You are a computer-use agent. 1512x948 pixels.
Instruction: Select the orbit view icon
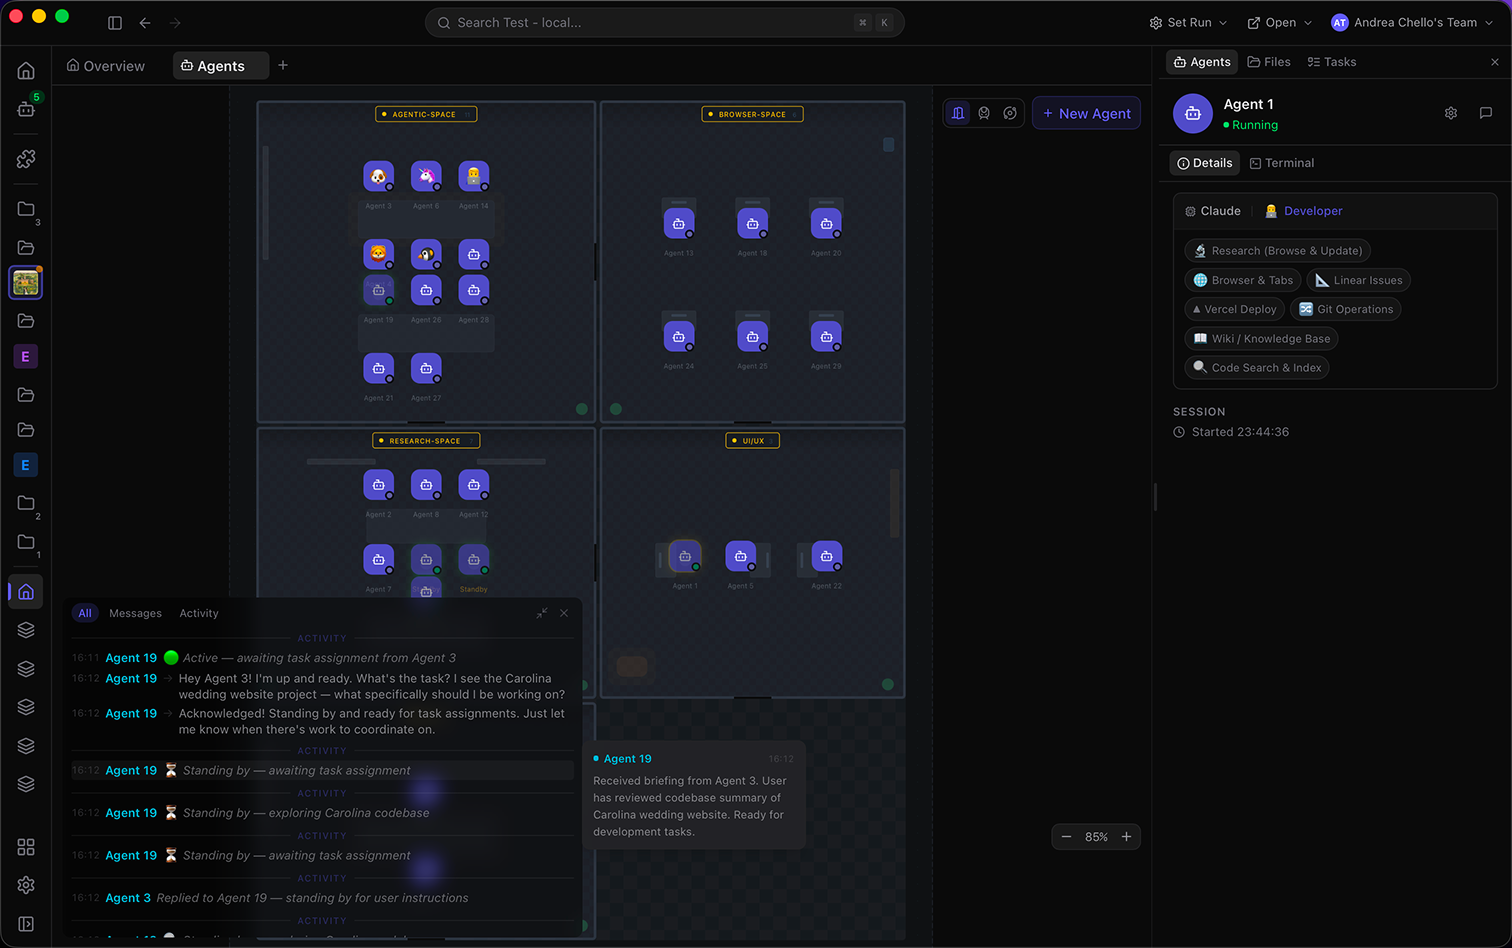[x=1009, y=113]
